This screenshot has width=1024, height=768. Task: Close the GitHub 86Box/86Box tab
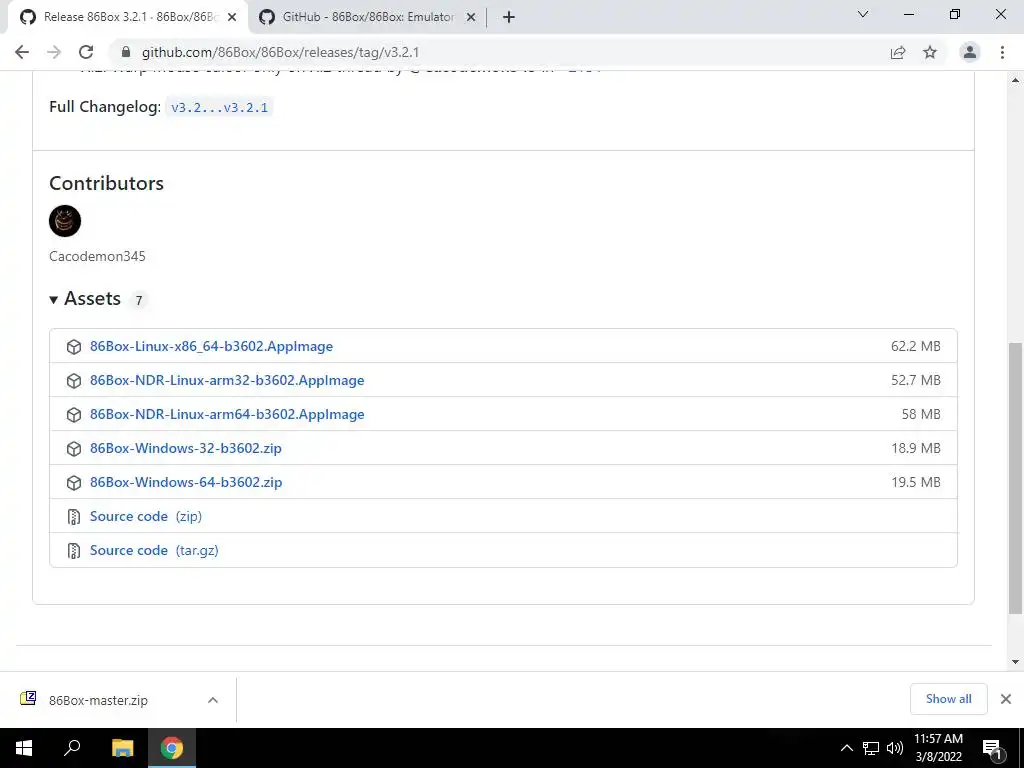471,18
